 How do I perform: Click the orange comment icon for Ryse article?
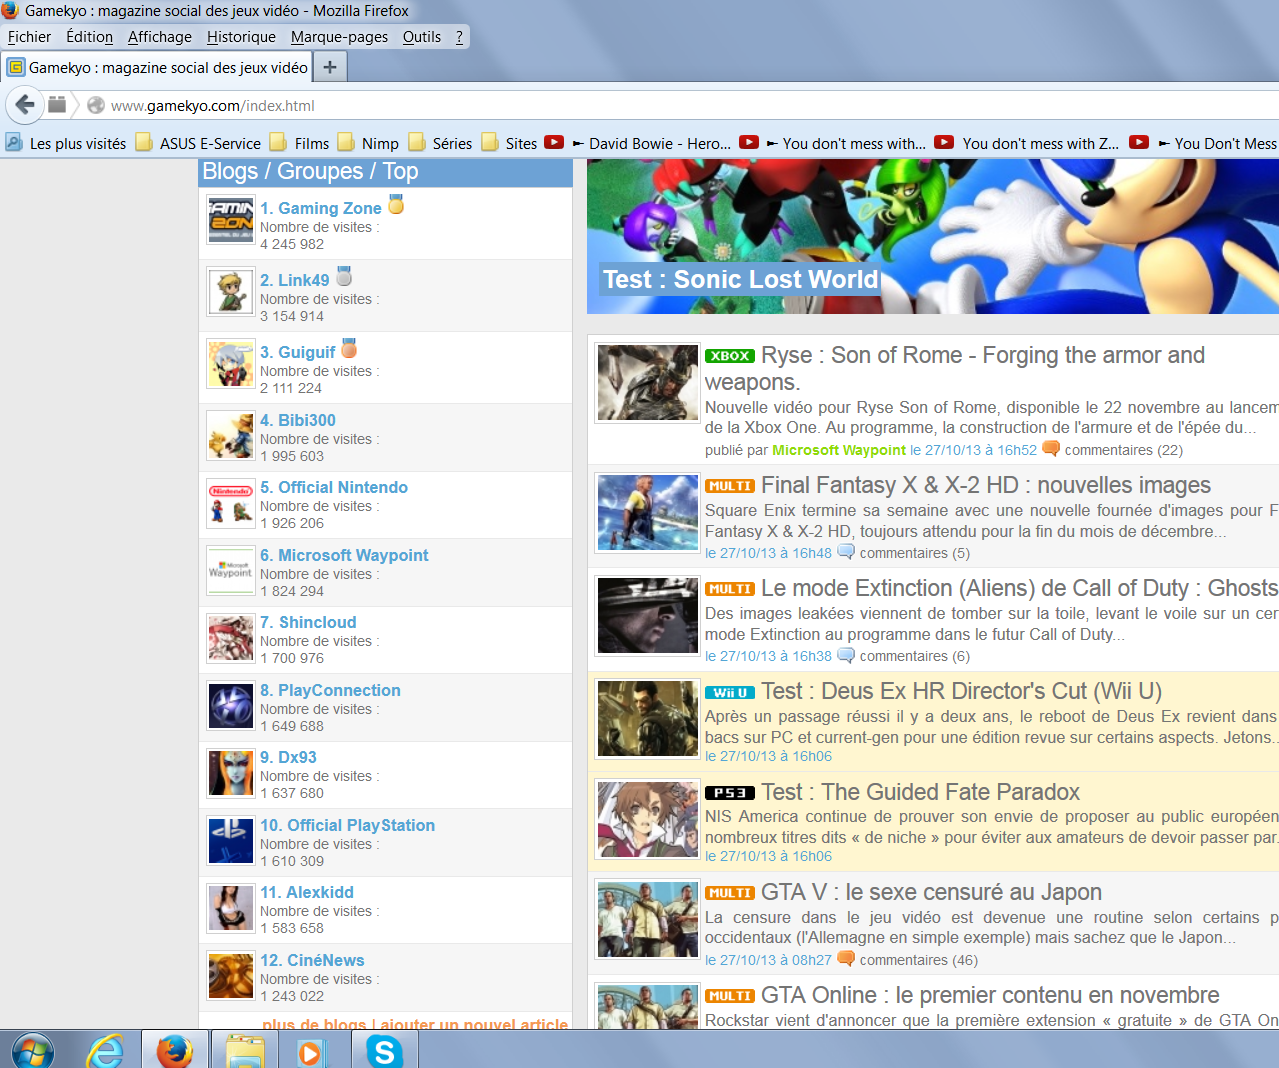click(x=1051, y=449)
